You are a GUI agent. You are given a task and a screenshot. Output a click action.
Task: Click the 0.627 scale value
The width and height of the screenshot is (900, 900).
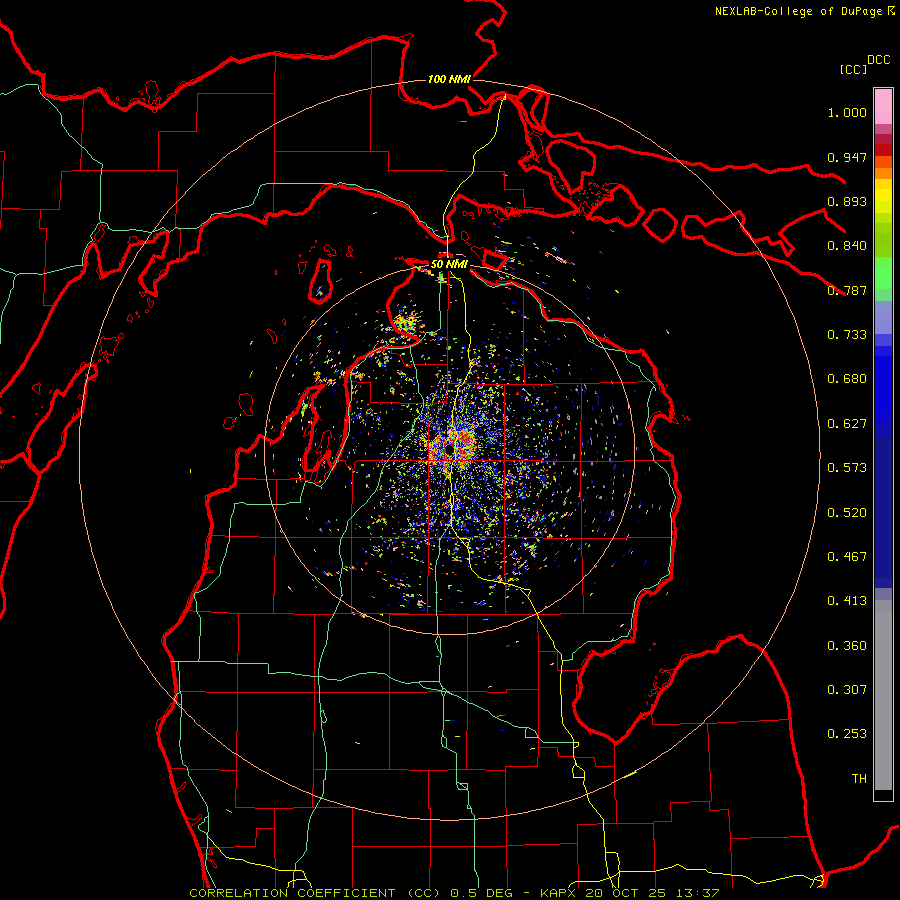point(847,424)
